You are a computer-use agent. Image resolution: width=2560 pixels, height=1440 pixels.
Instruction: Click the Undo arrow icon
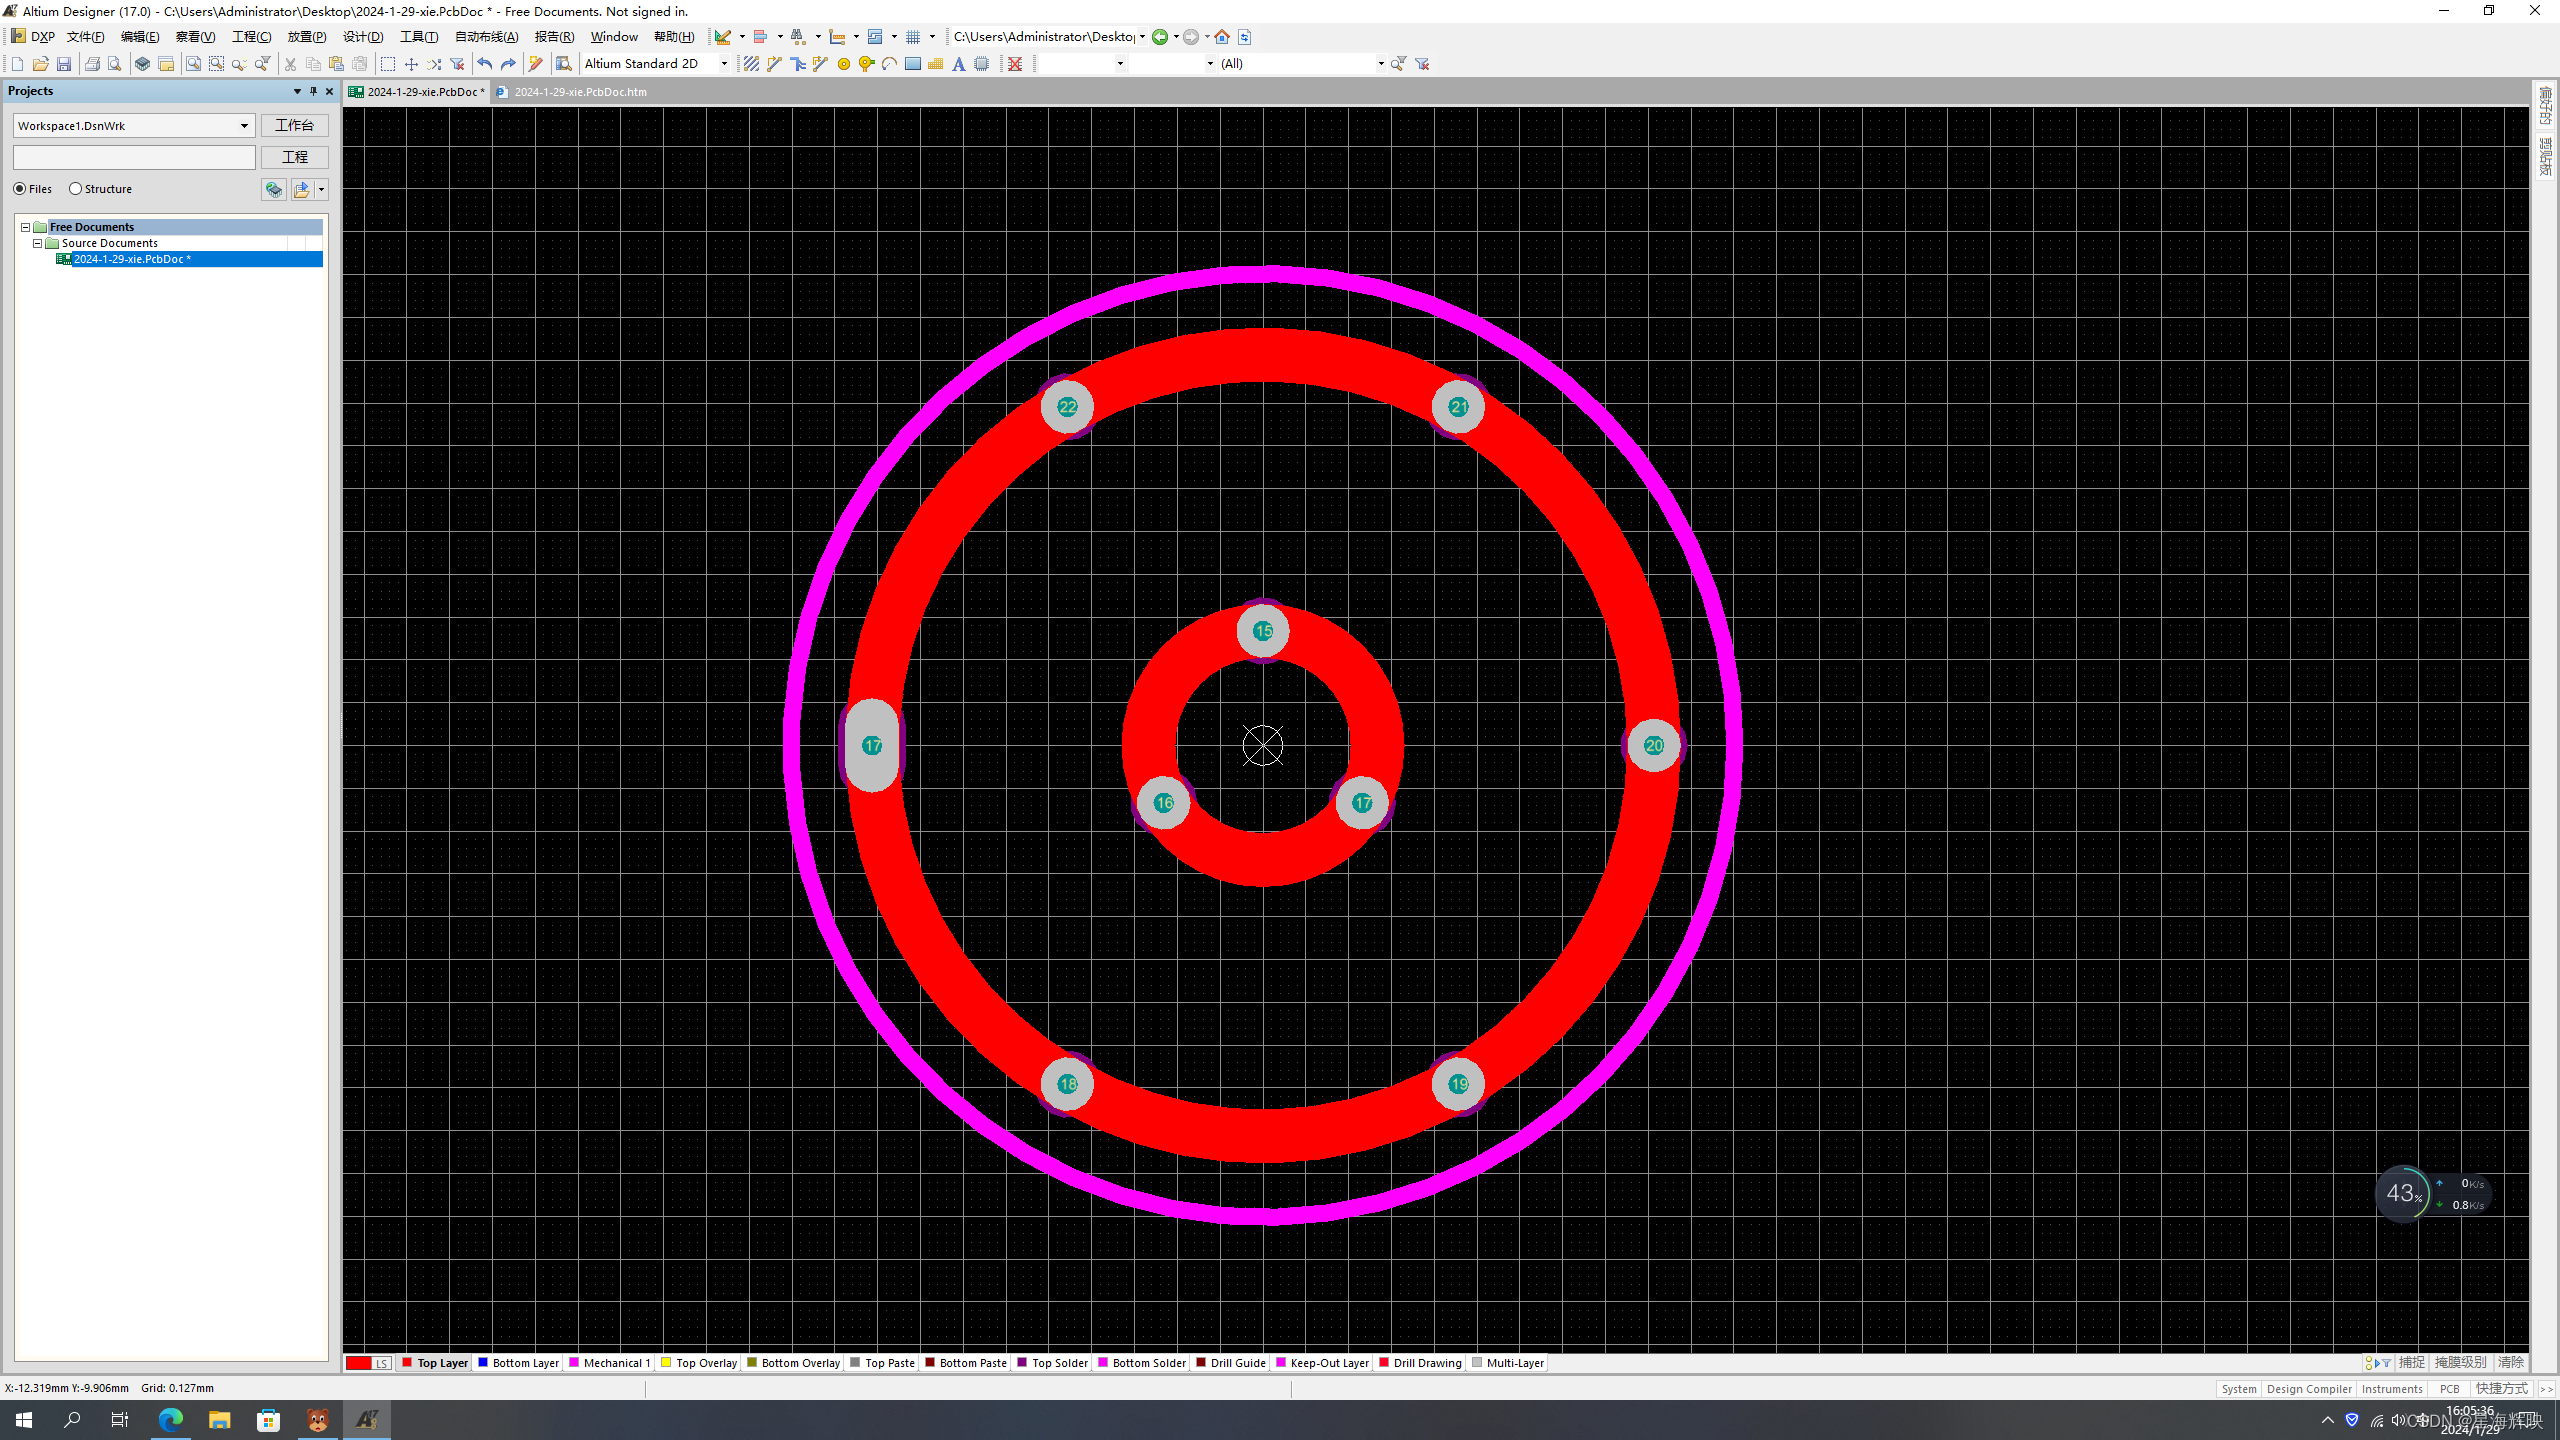click(x=485, y=64)
